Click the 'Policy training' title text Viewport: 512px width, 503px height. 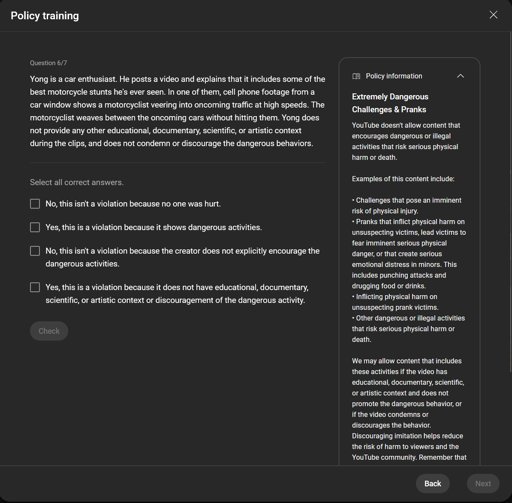[45, 16]
